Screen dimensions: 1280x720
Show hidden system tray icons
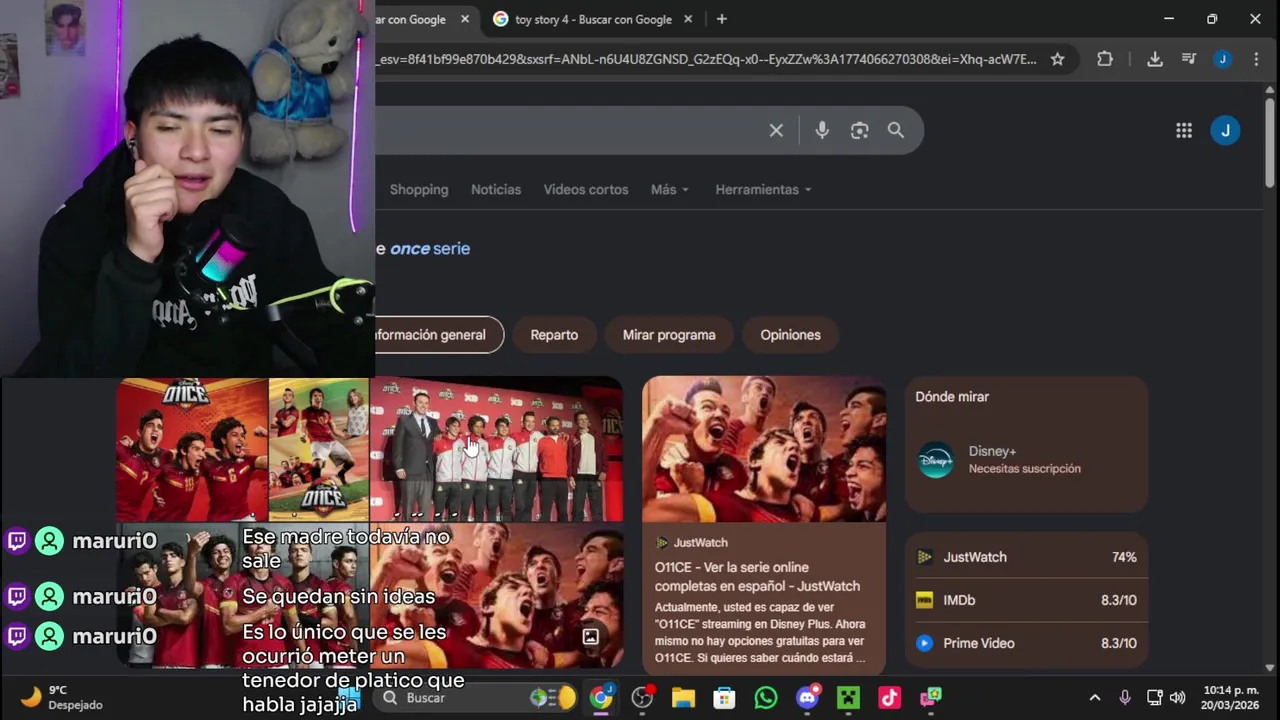1095,698
